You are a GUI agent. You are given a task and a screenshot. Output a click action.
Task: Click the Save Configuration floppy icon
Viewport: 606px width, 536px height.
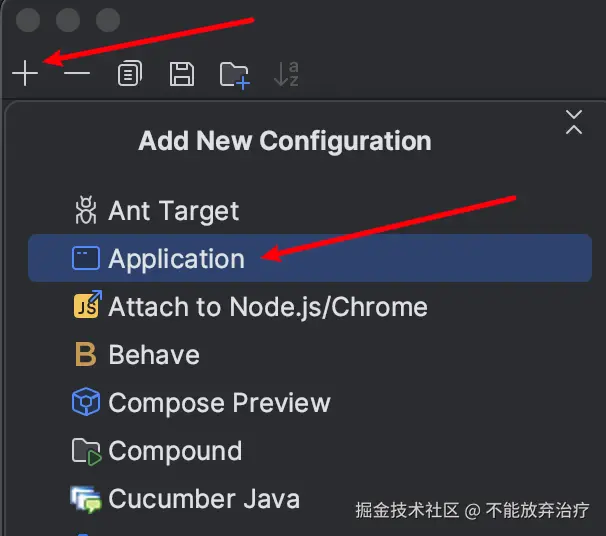182,73
